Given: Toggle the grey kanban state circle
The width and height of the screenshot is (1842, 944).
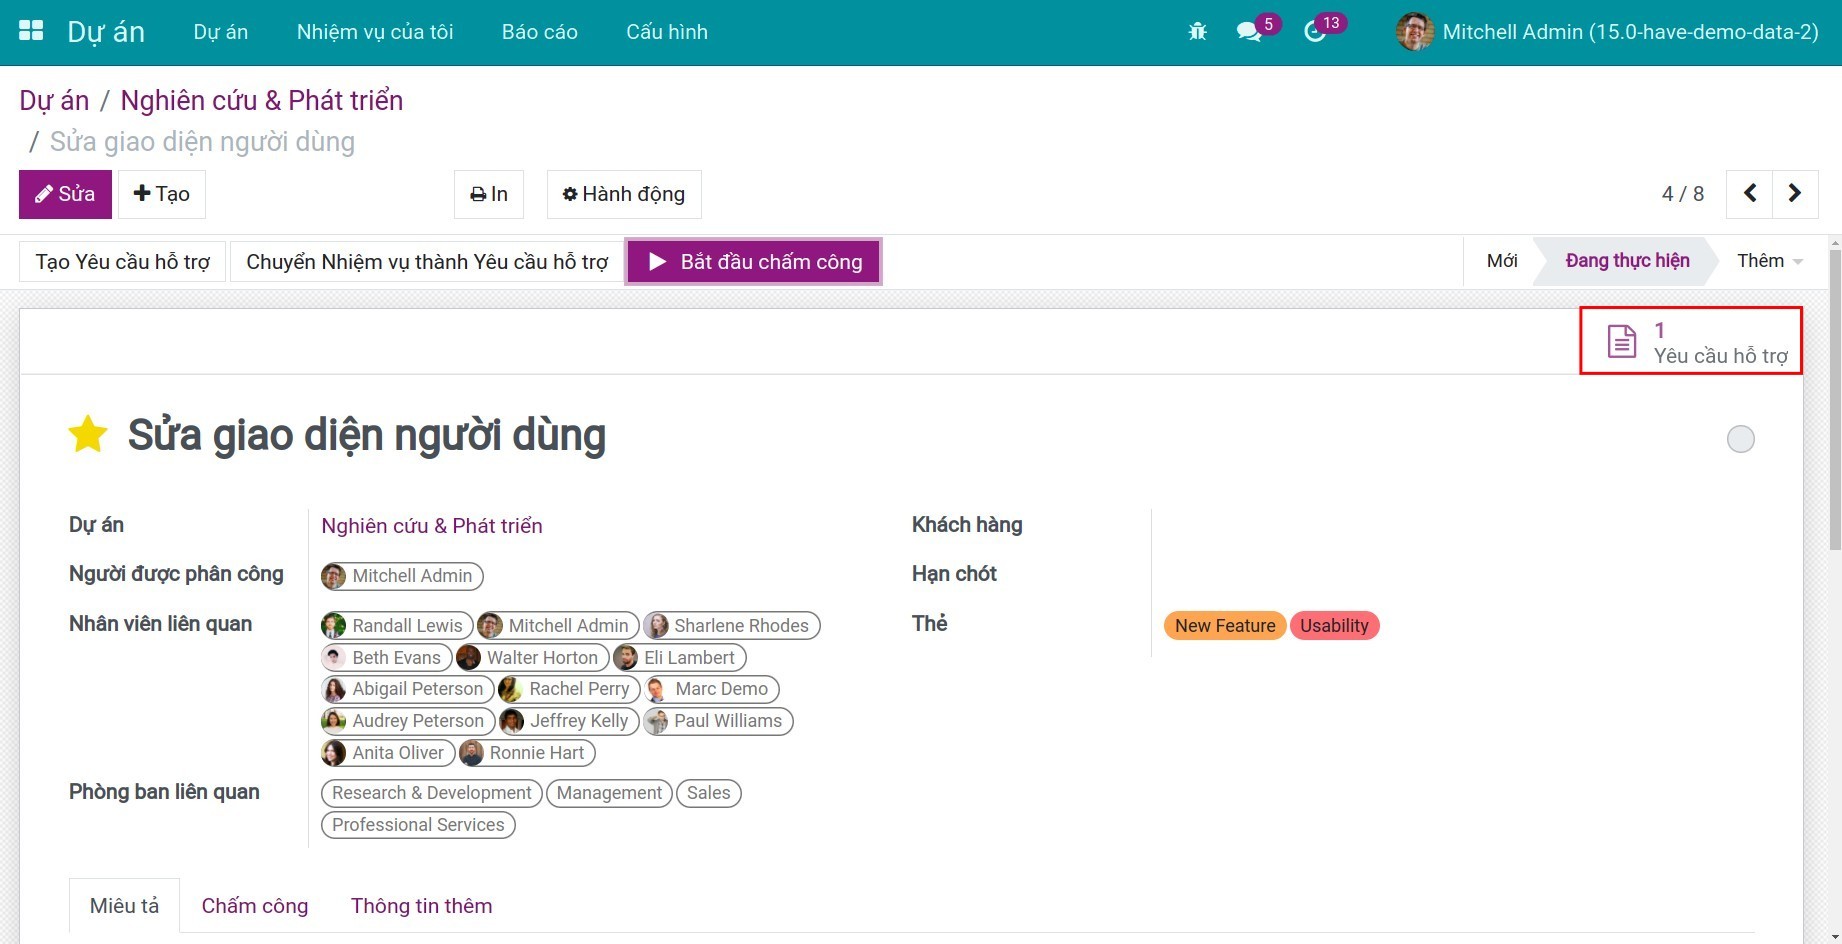Looking at the screenshot, I should coord(1740,439).
